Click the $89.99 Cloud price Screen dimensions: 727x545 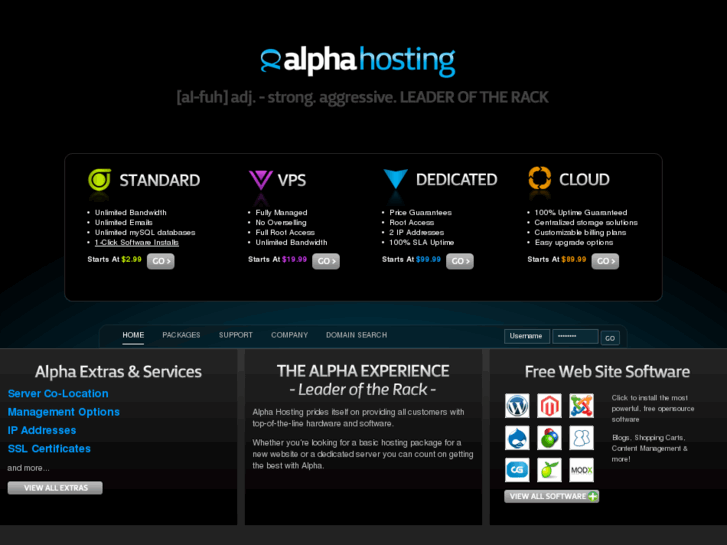point(574,259)
